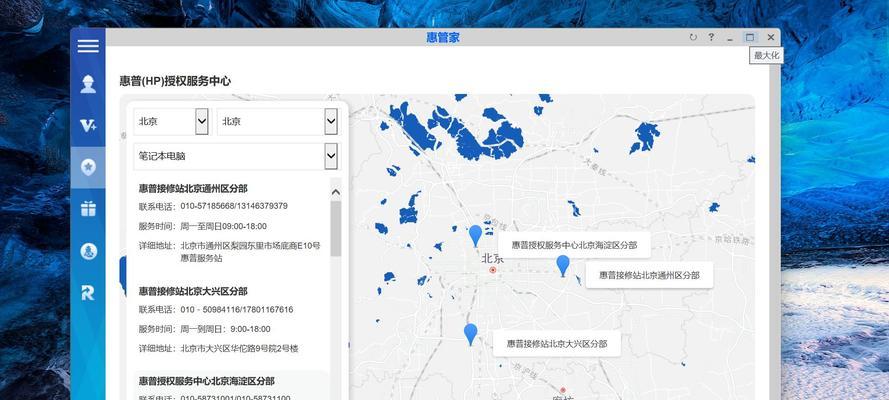Viewport: 889px width, 400px height.
Task: Click the maximize window button
Action: pos(750,37)
